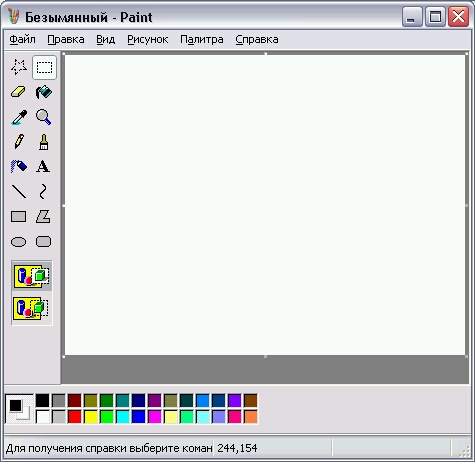Viewport: 475px width, 462px height.
Task: Close the Paint window
Action: [x=458, y=16]
